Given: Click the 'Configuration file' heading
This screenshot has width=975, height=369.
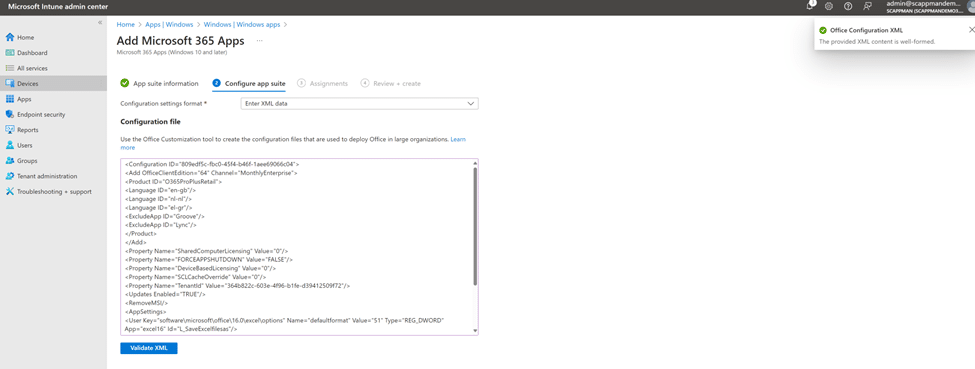Looking at the screenshot, I should (150, 122).
